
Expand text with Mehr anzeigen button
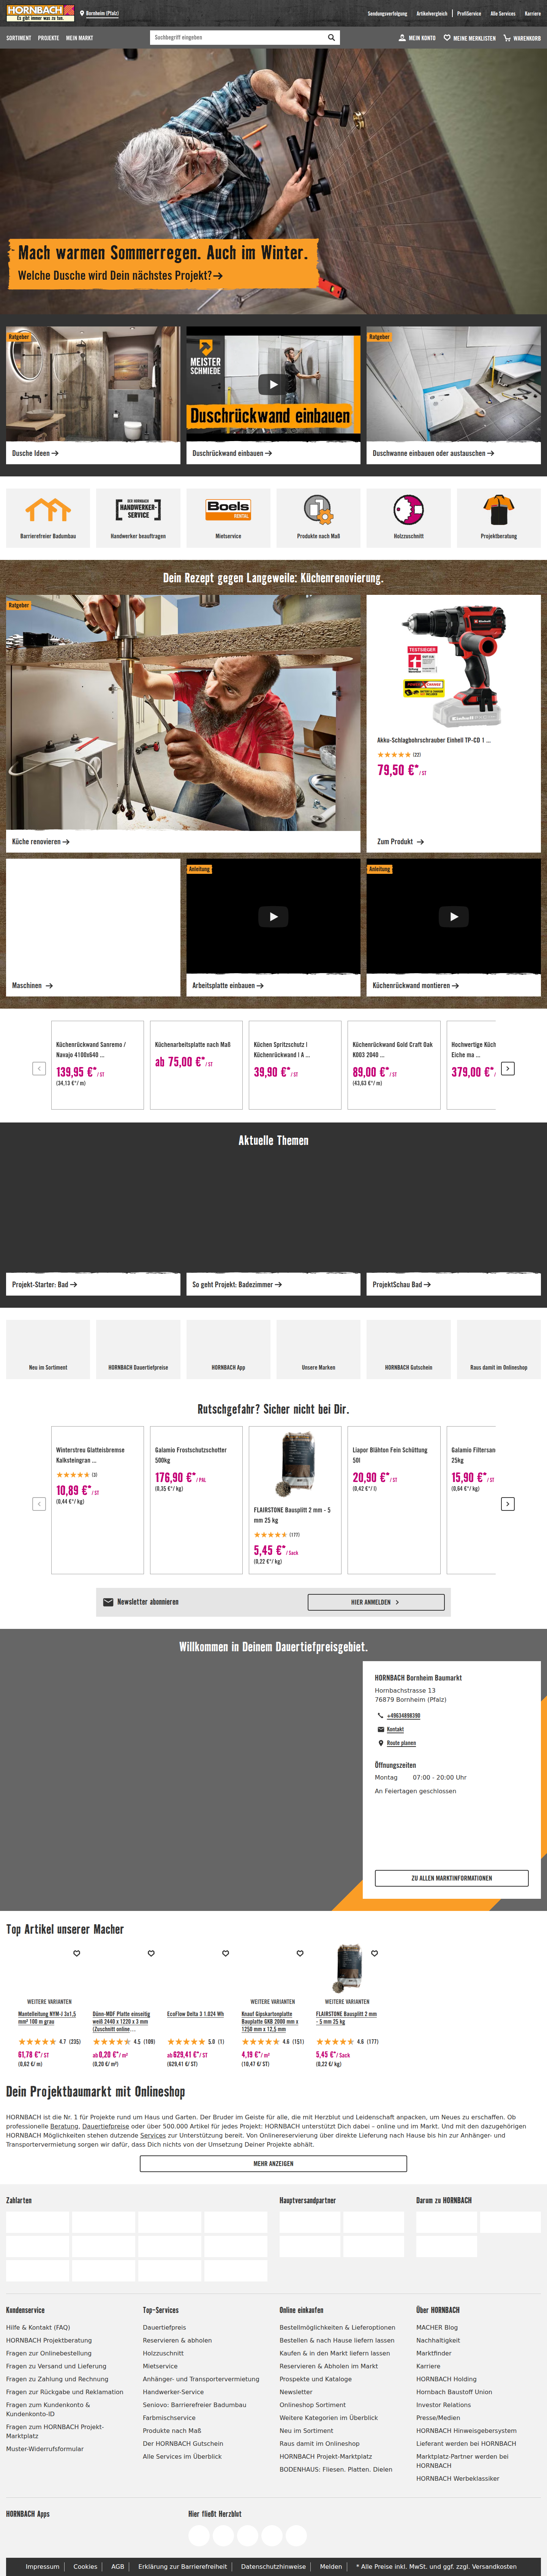tap(273, 2163)
